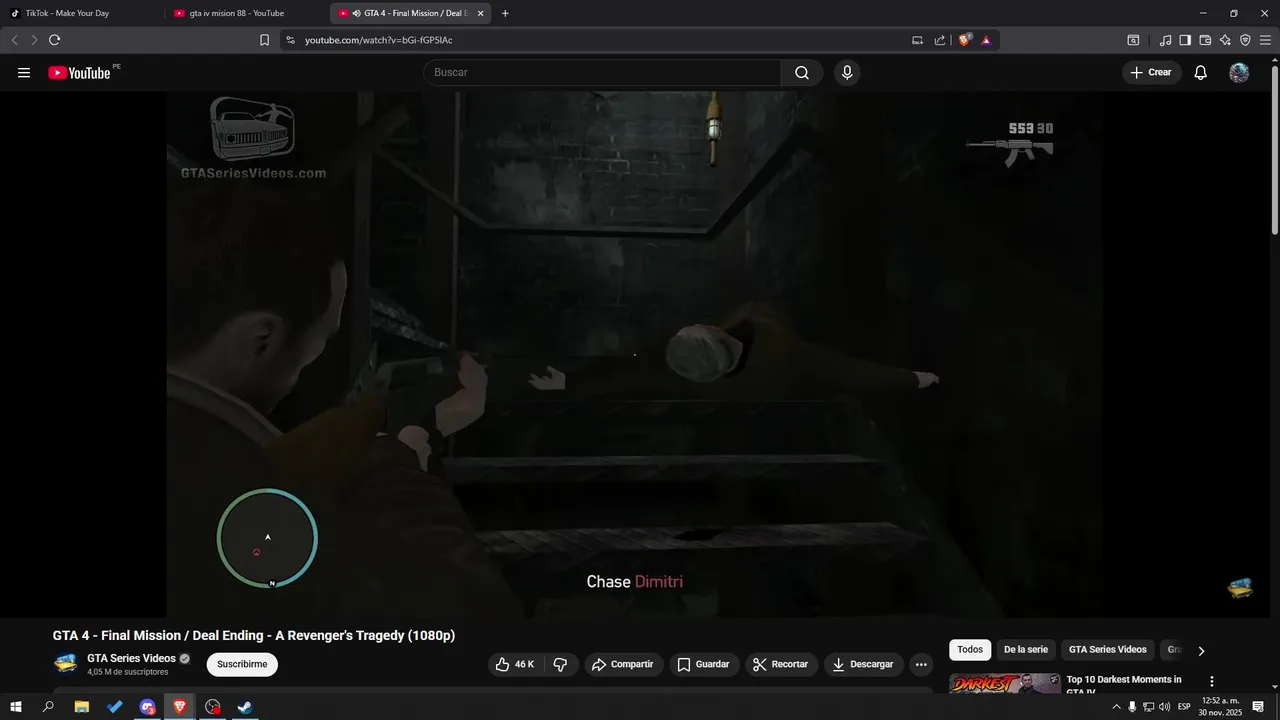Click the channel branding watermark in player

pyautogui.click(x=1240, y=588)
